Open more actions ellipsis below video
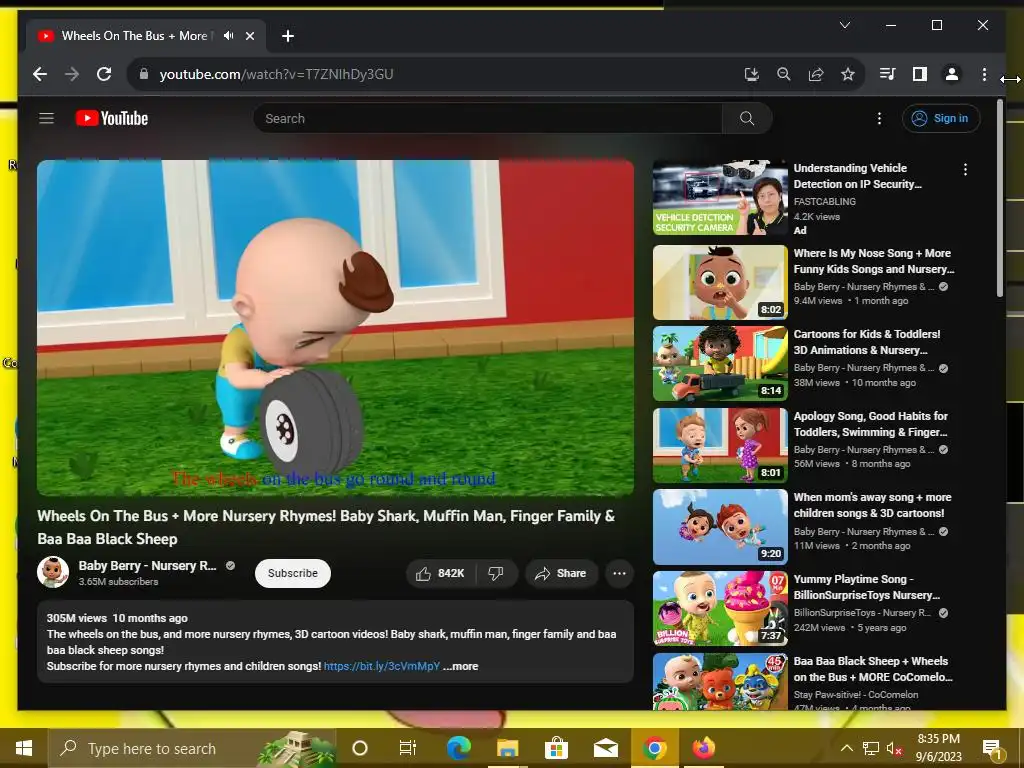 coord(619,573)
